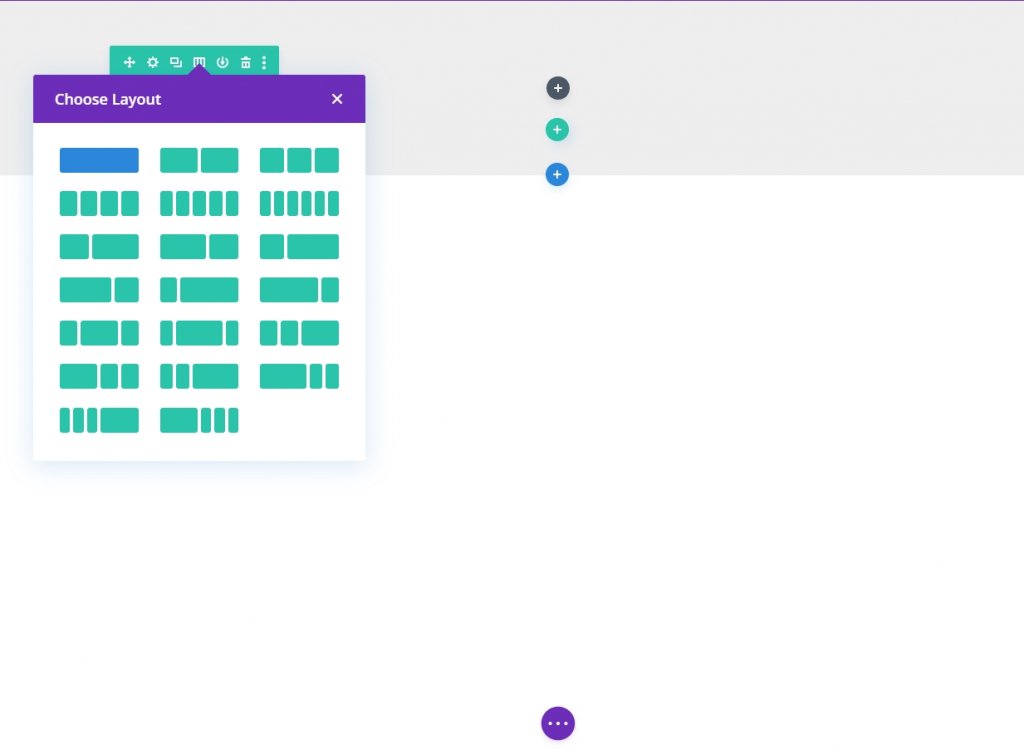1024x755 pixels.
Task: Pick the five equal columns layout
Action: (199, 203)
